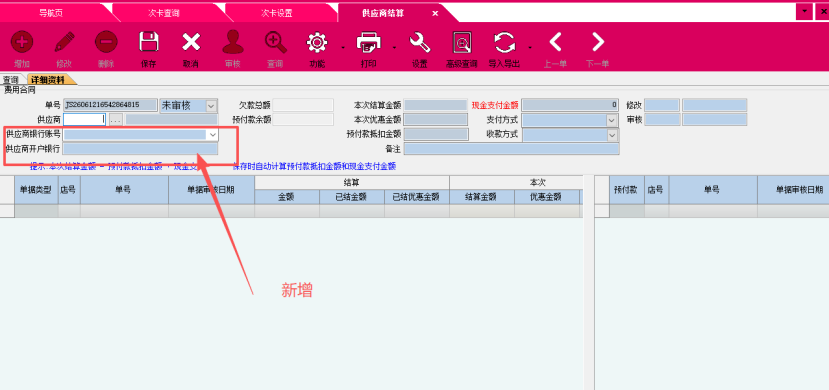829x390 pixels.
Task: Click the 删除 minus icon
Action: (106, 41)
